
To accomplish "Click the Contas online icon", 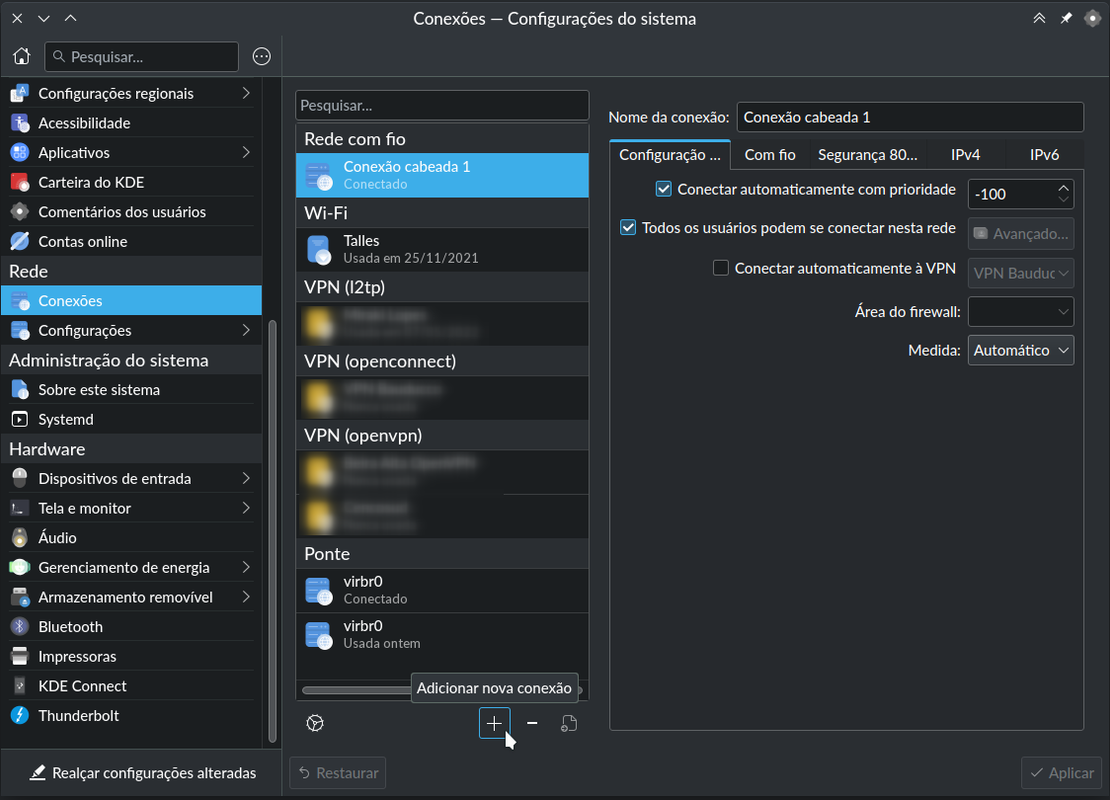I will [20, 241].
